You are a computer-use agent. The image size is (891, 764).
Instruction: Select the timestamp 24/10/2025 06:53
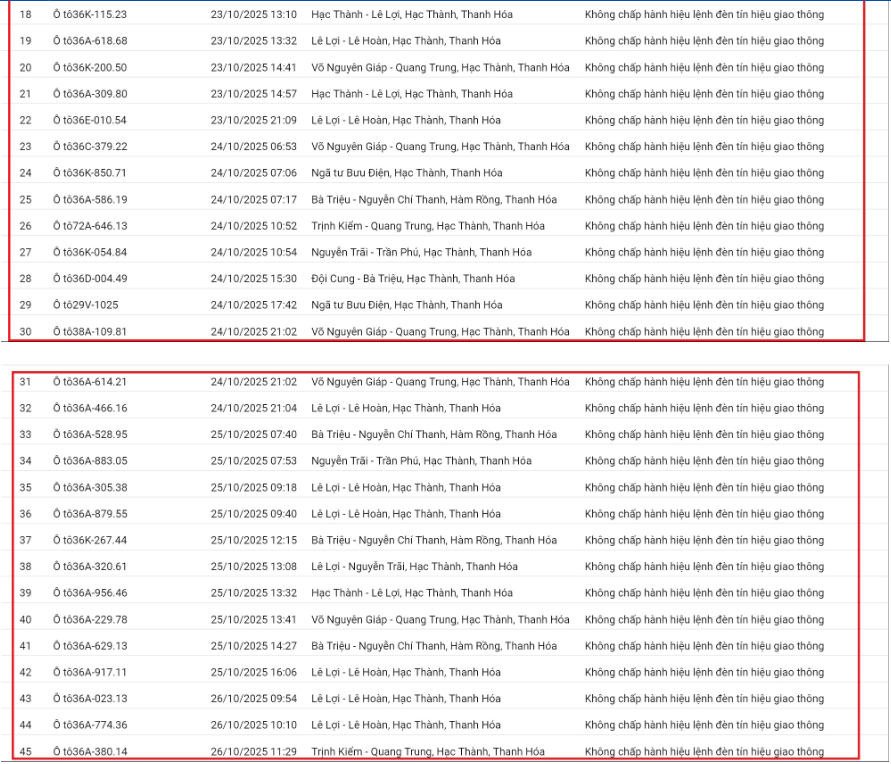pos(253,147)
